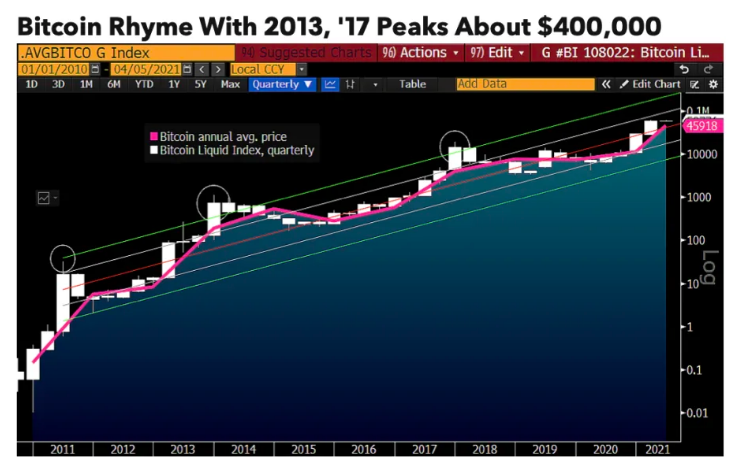Click the Local CCY currency field
This screenshot has width=734, height=459.
tap(263, 69)
